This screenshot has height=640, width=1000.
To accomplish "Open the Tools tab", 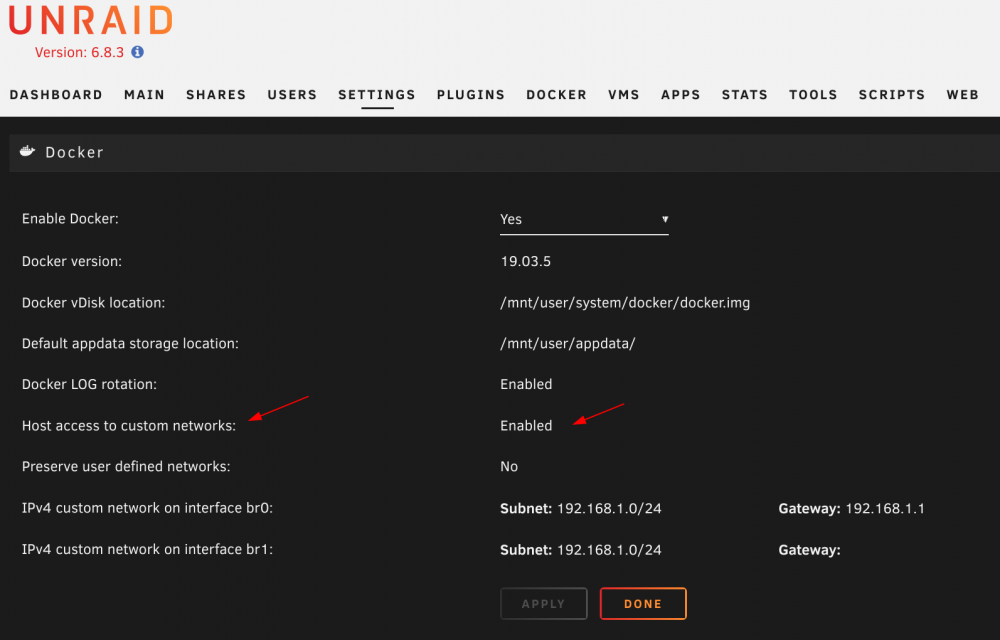I will coord(813,95).
